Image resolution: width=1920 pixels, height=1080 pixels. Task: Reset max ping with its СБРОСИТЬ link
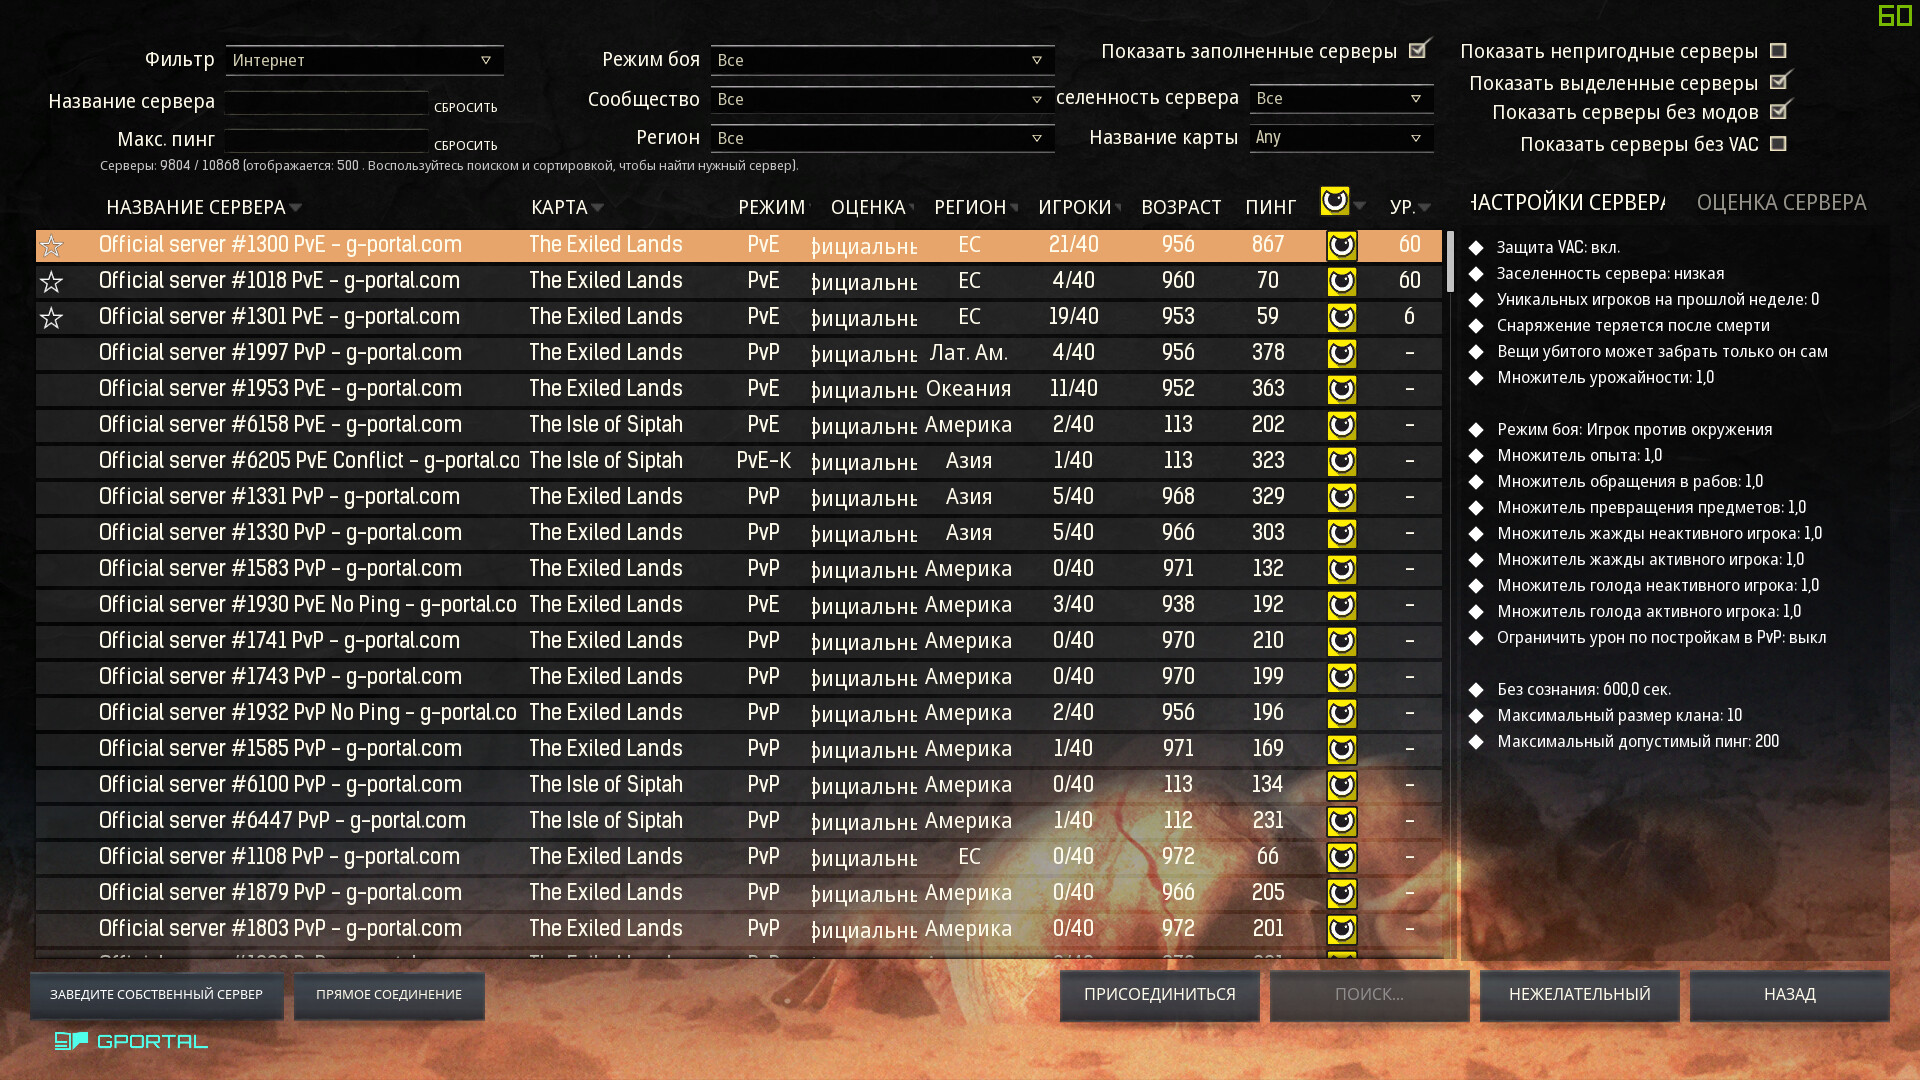coord(465,145)
